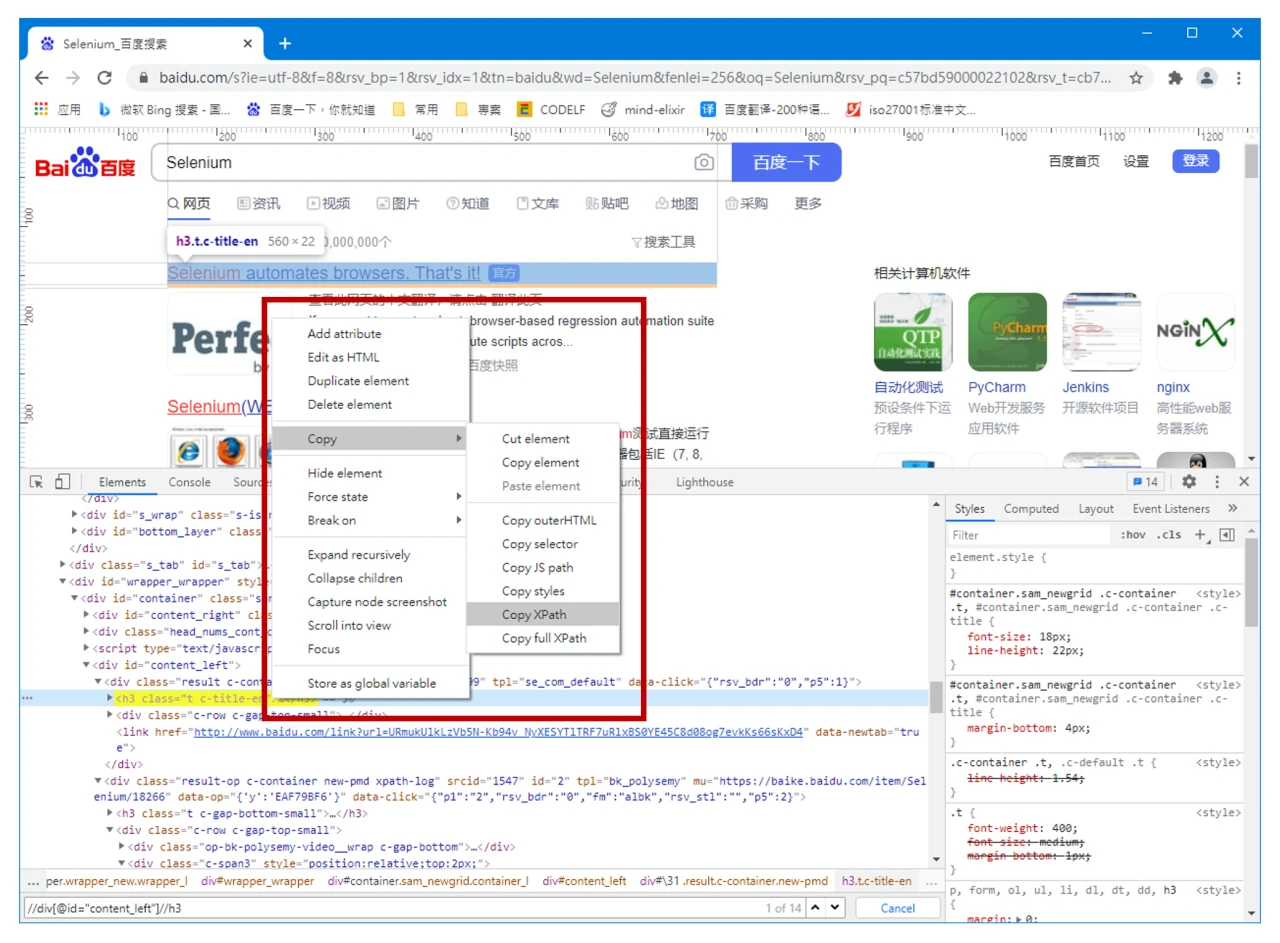1280x943 pixels.
Task: Open the DevTools three-dot customize menu
Action: point(1217,482)
